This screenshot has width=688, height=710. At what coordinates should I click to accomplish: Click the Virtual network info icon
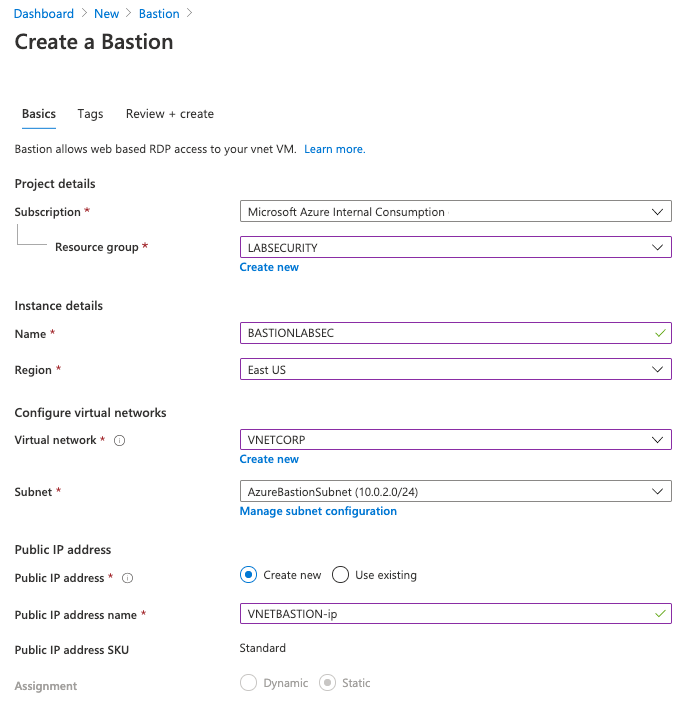point(120,441)
